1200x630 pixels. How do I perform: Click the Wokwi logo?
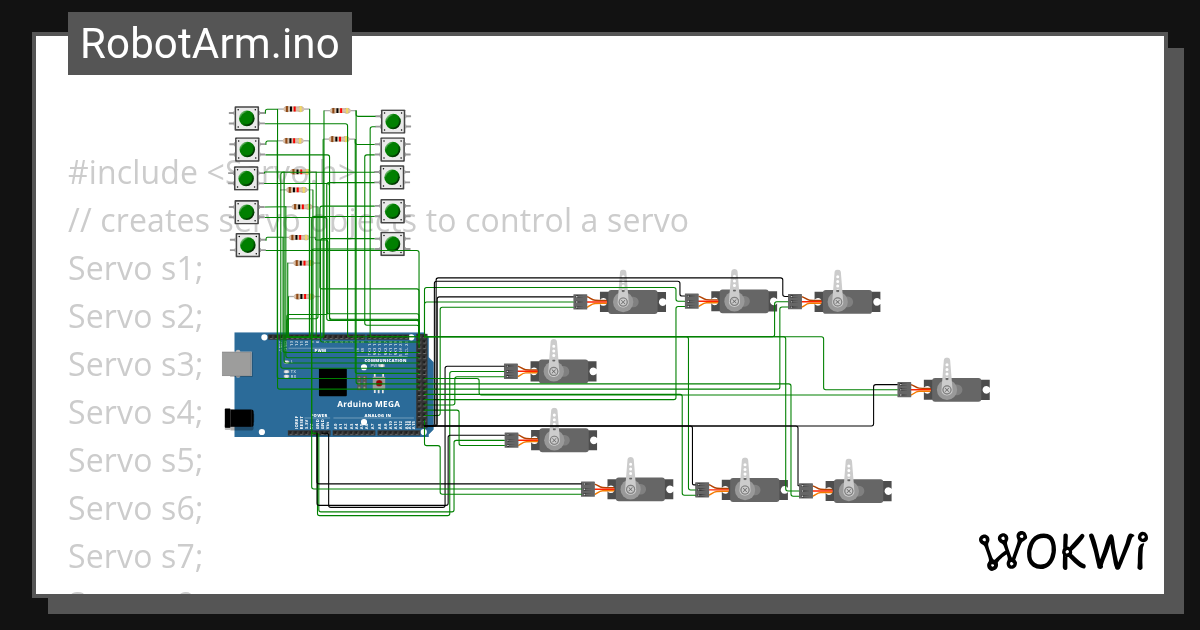point(1065,549)
